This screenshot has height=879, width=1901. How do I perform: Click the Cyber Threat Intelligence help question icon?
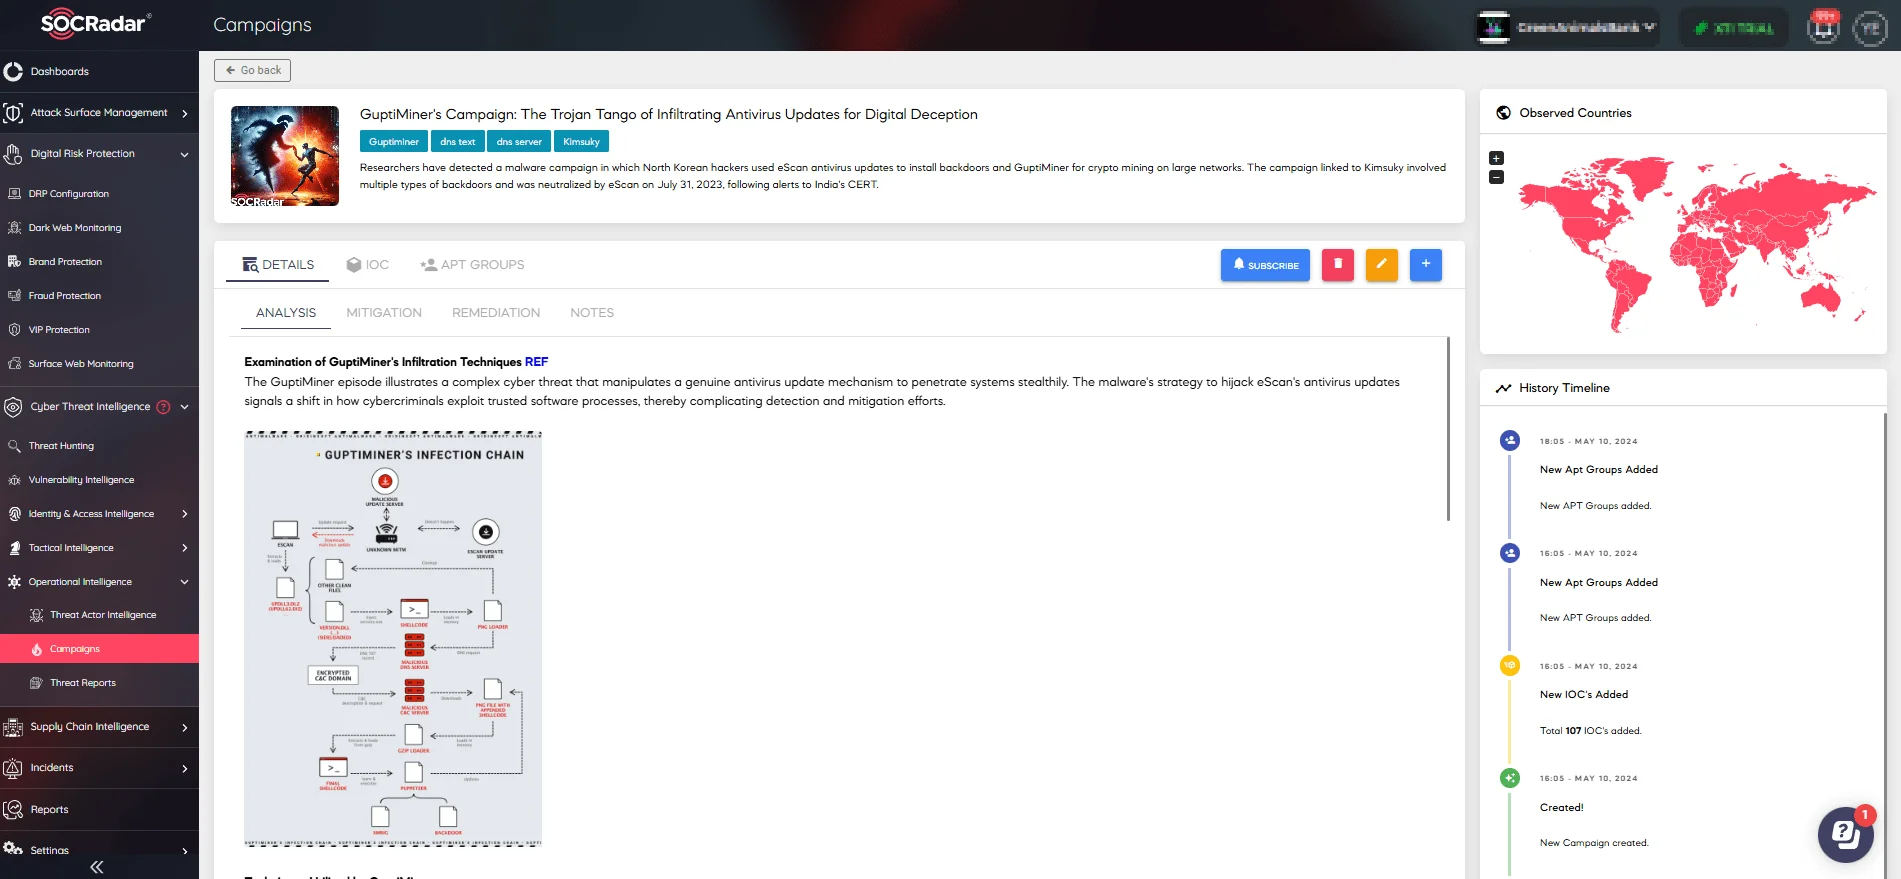coord(163,407)
